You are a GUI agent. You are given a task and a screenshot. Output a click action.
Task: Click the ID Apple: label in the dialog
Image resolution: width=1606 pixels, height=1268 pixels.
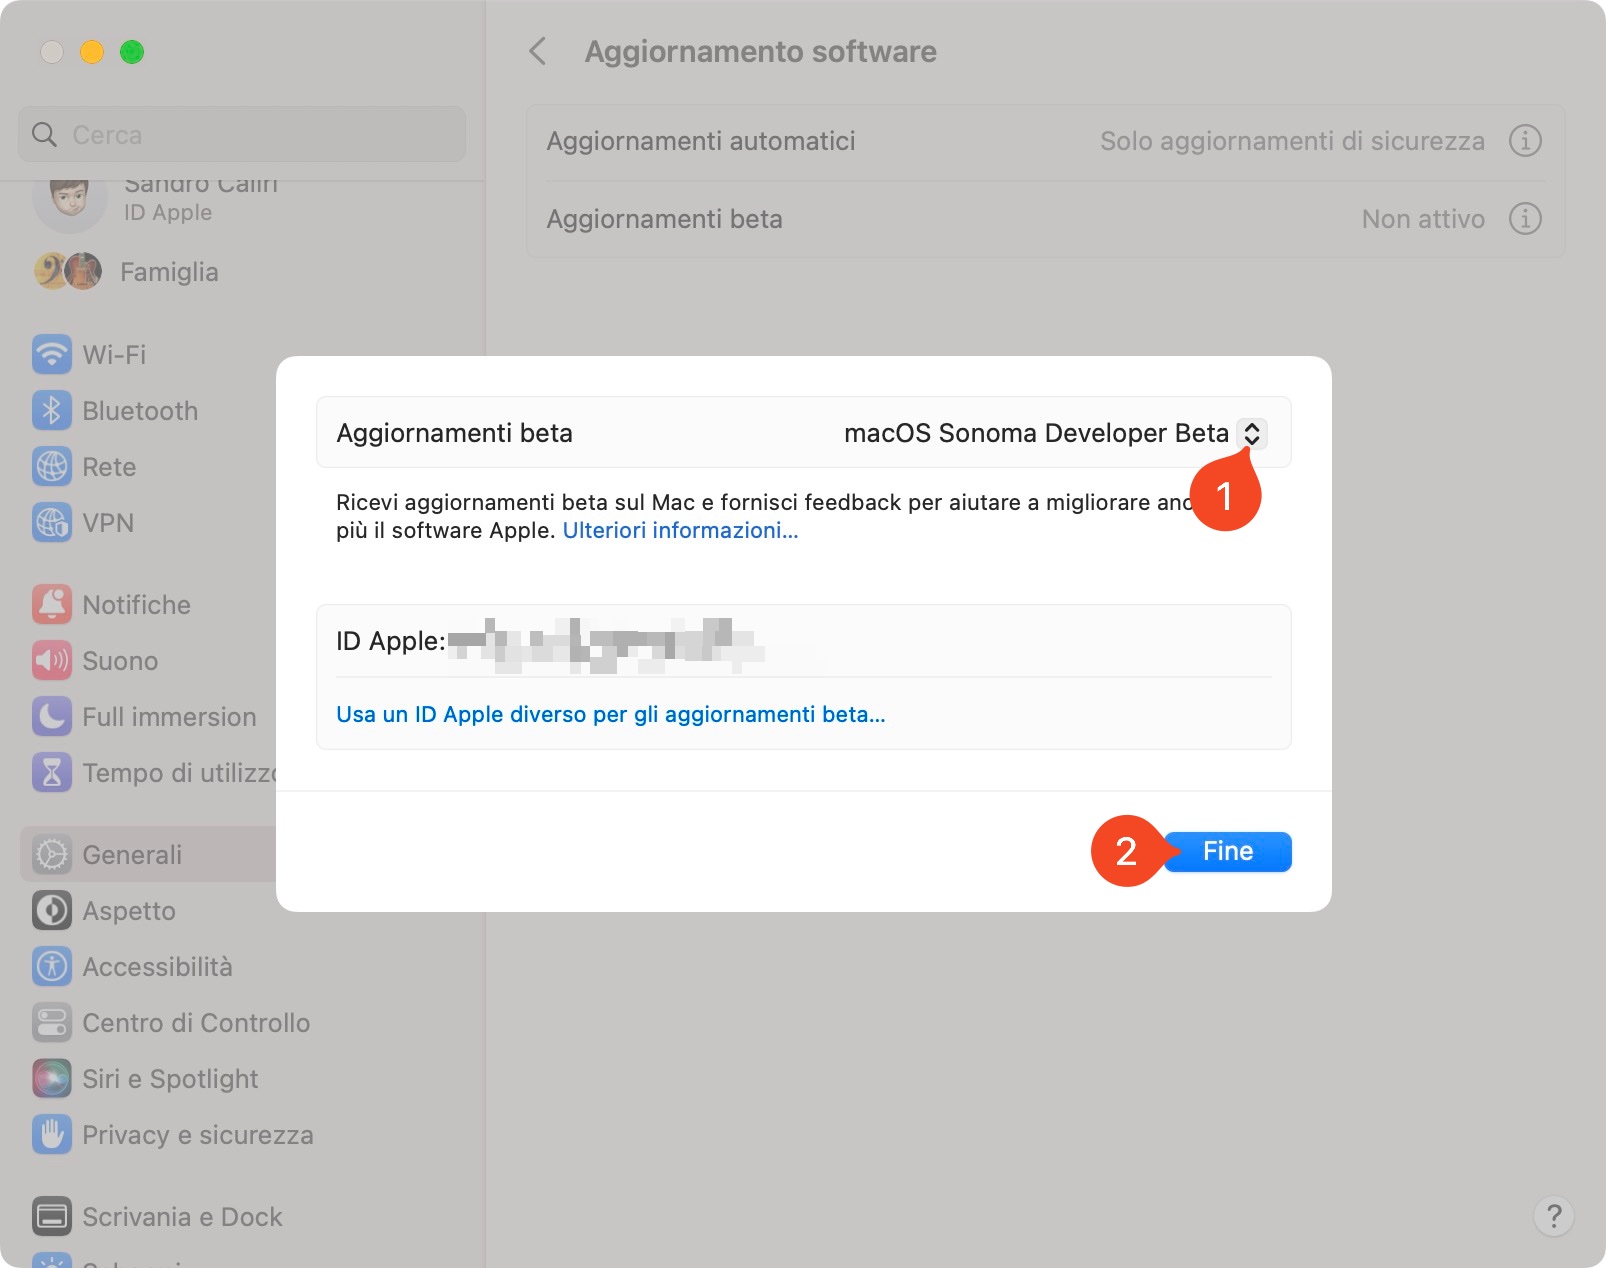pyautogui.click(x=391, y=641)
